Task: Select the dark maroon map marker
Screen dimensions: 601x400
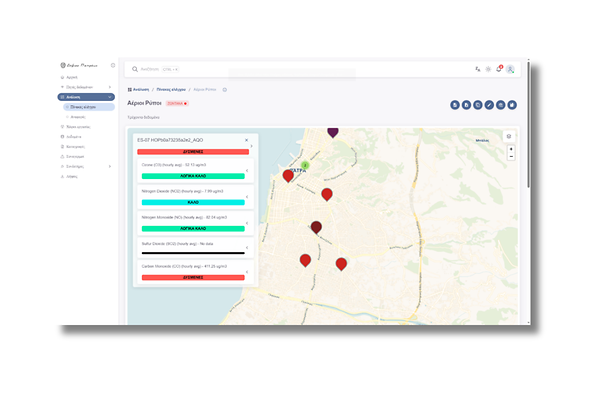Action: click(x=316, y=226)
